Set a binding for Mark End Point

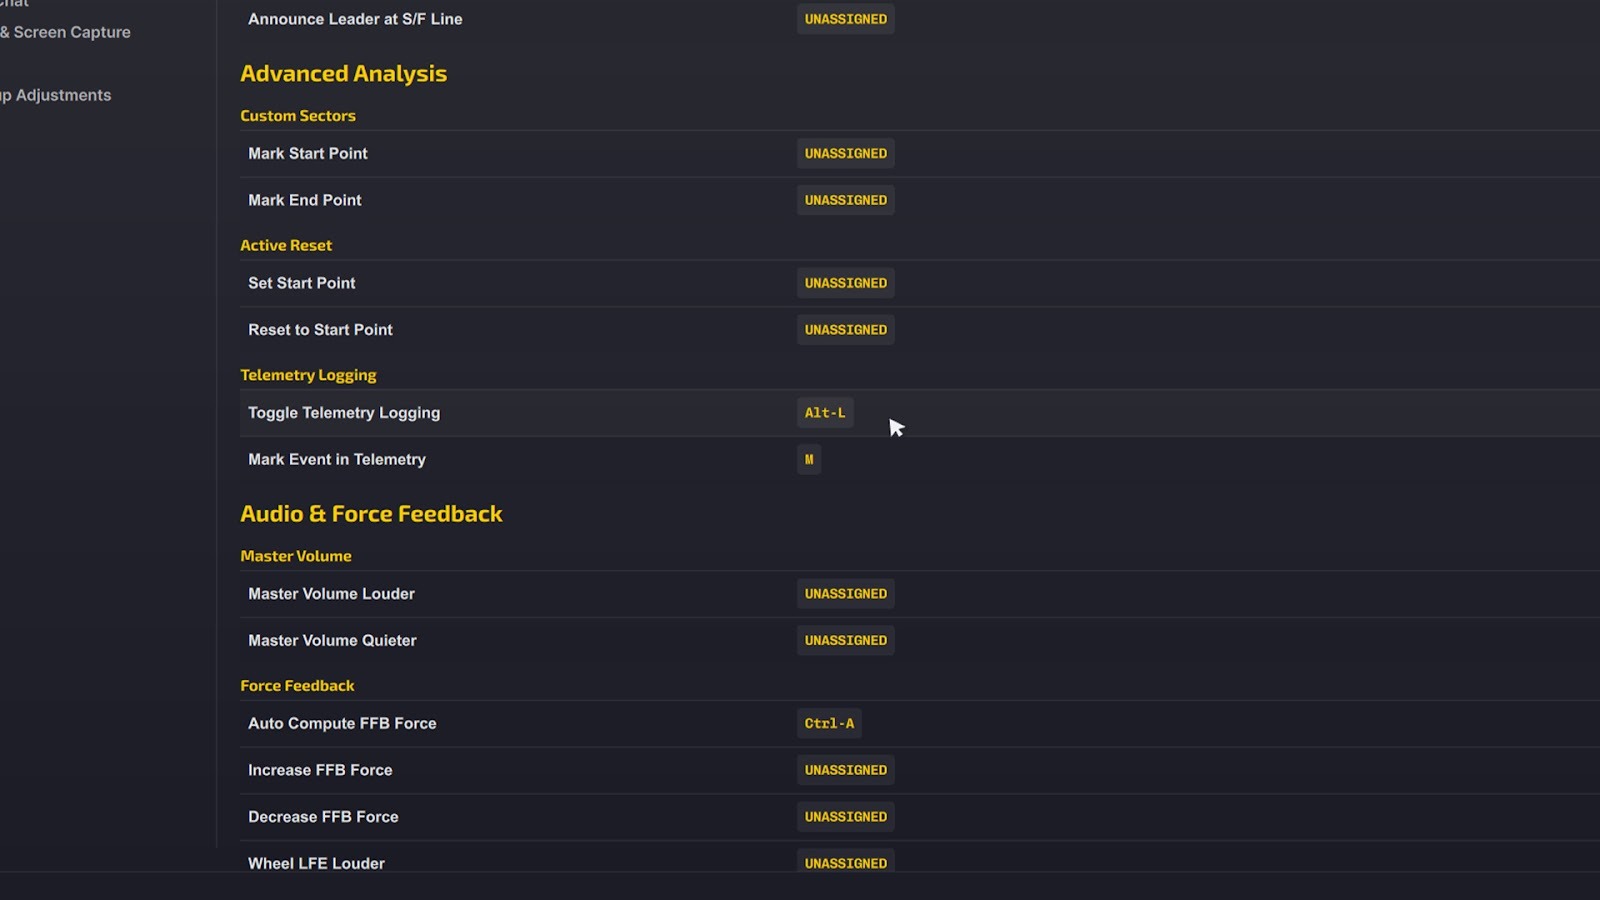click(x=845, y=200)
